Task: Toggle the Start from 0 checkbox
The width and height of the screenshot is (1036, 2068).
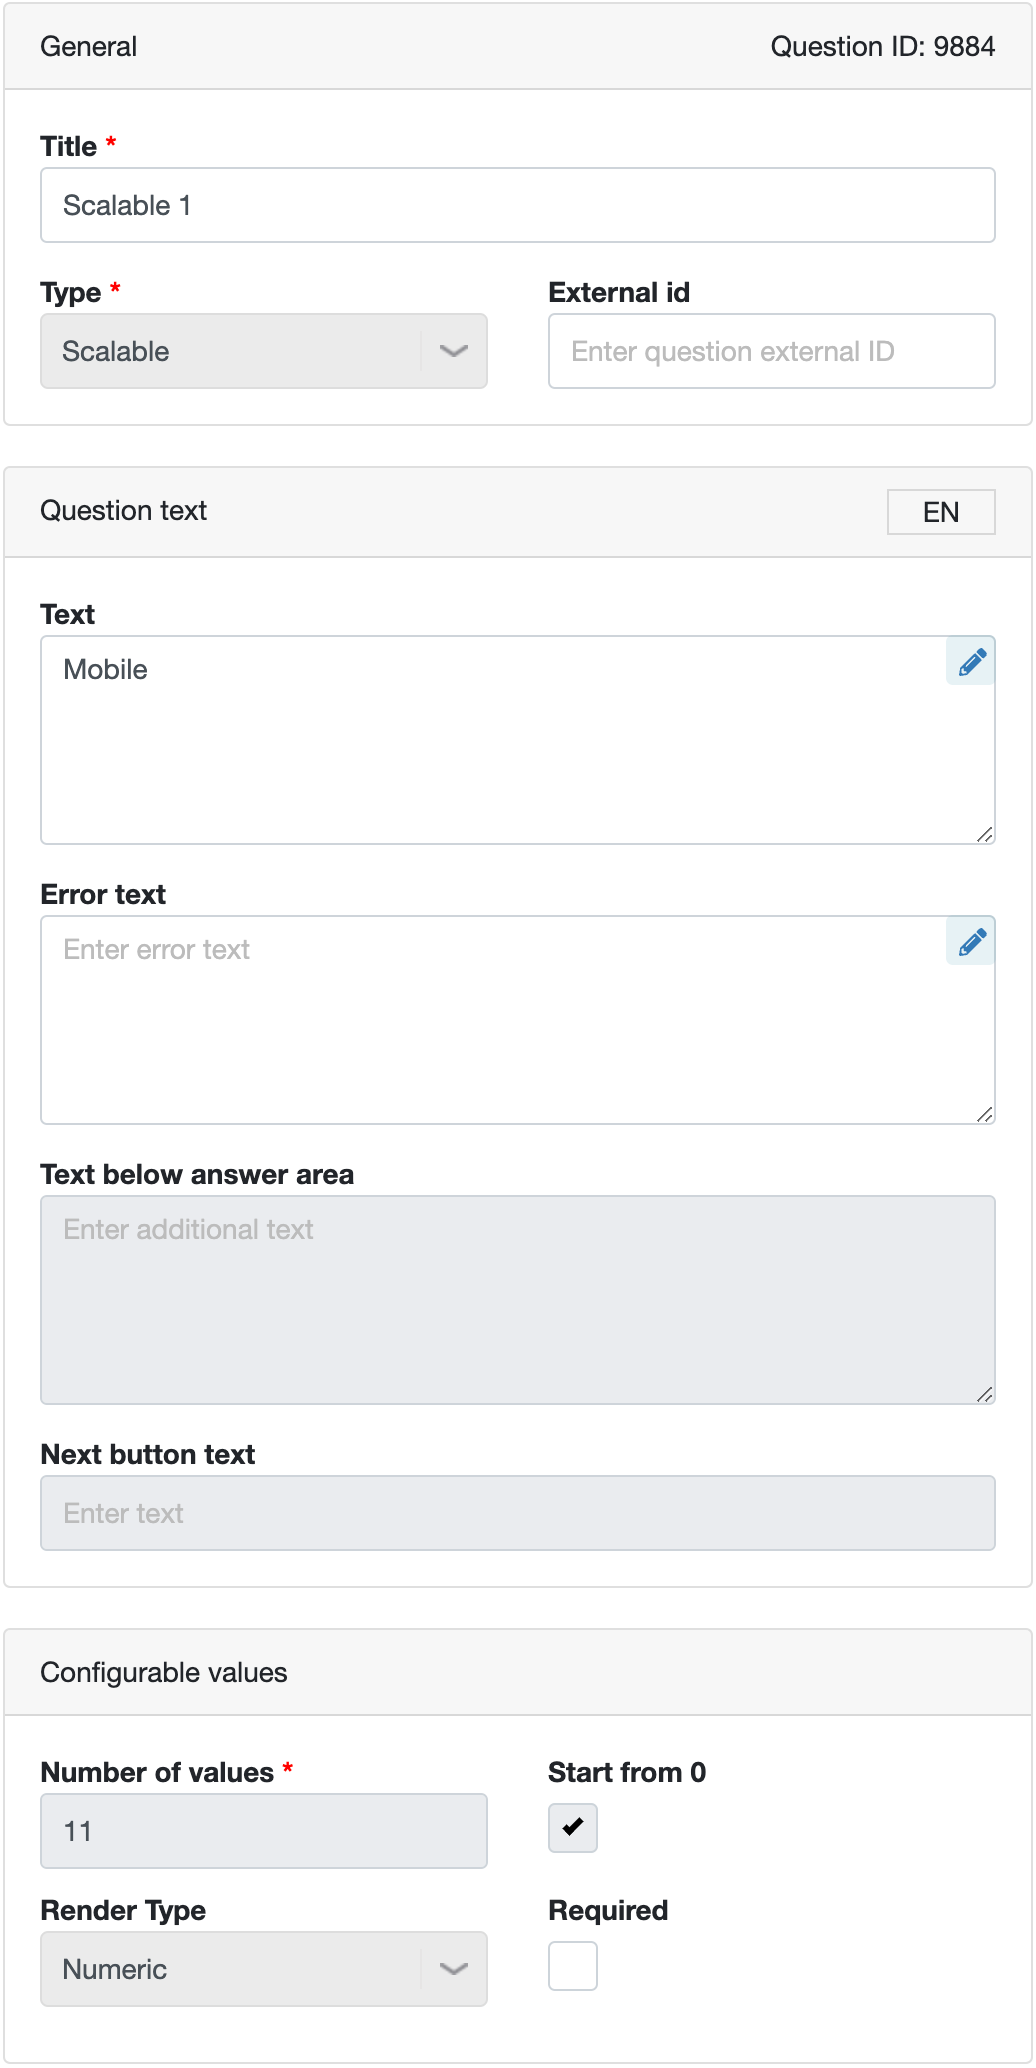Action: tap(573, 1828)
